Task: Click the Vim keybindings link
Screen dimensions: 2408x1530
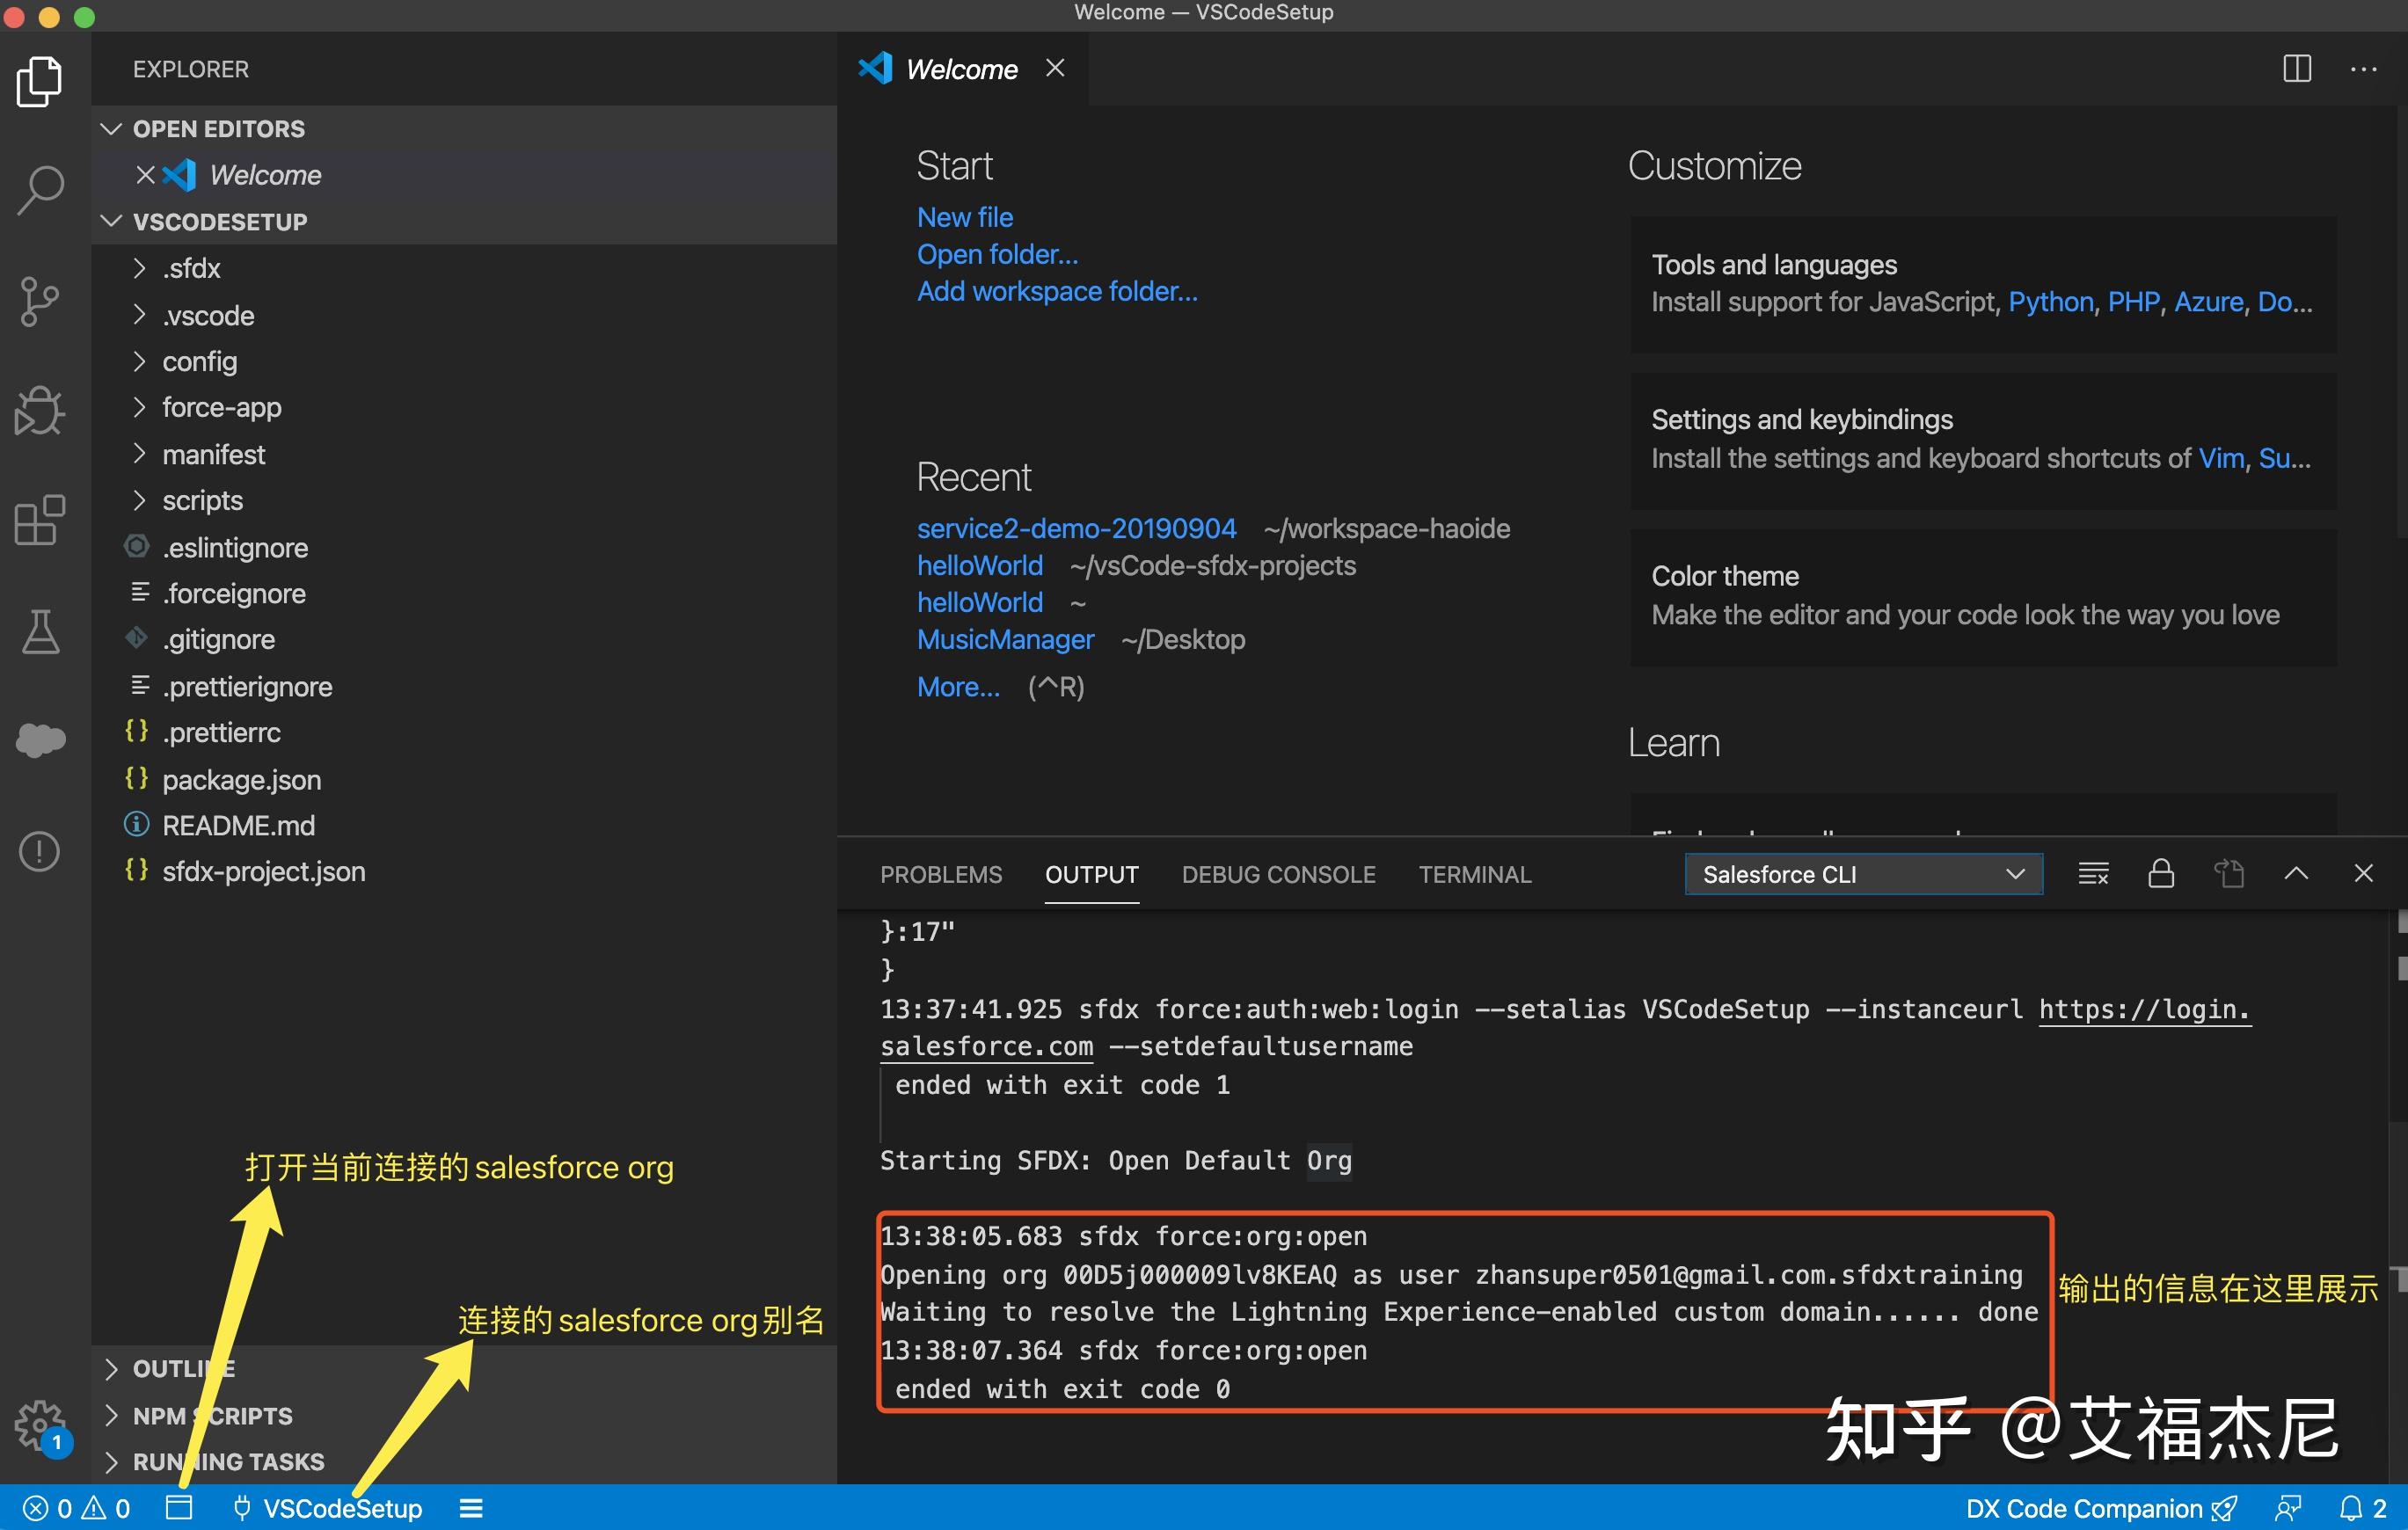Action: (2221, 458)
